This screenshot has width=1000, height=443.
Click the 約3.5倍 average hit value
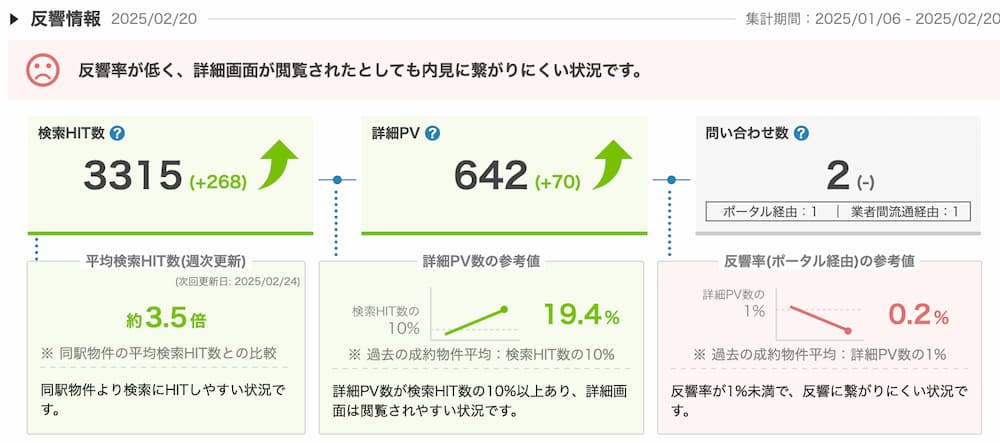point(166,318)
